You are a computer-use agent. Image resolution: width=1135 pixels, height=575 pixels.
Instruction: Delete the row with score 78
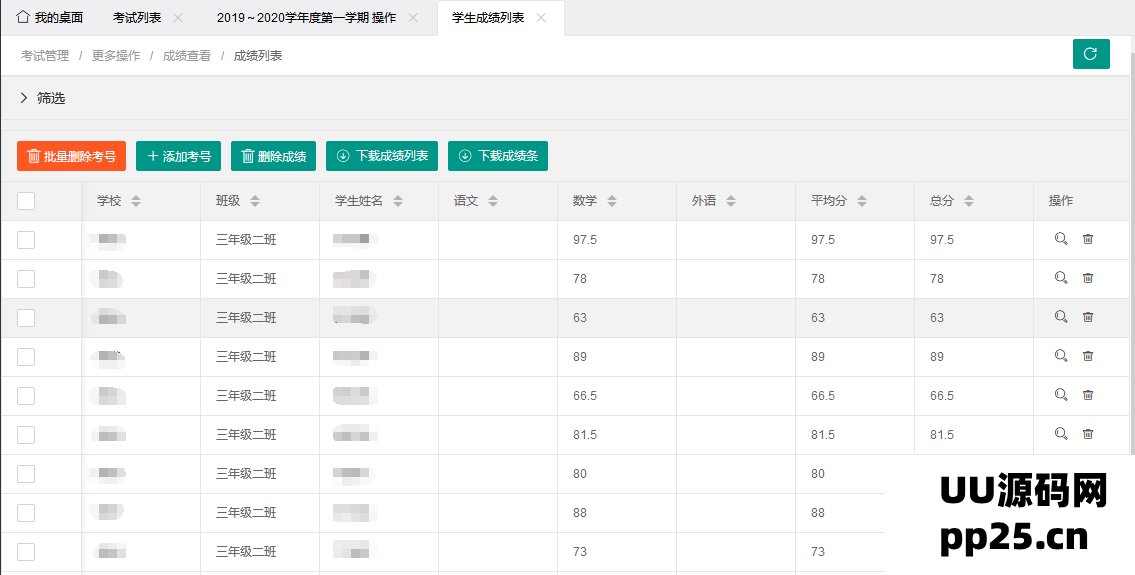tap(1088, 278)
